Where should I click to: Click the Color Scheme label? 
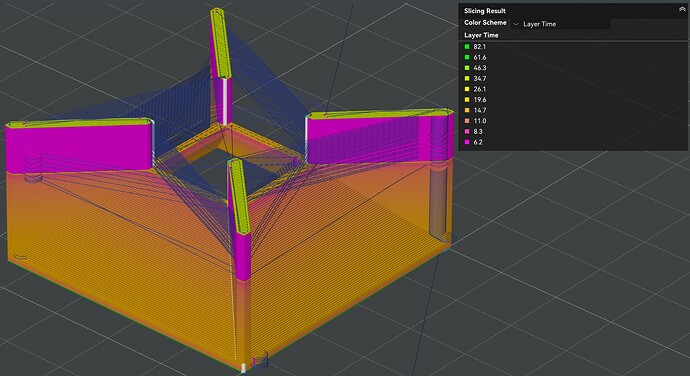(x=485, y=22)
